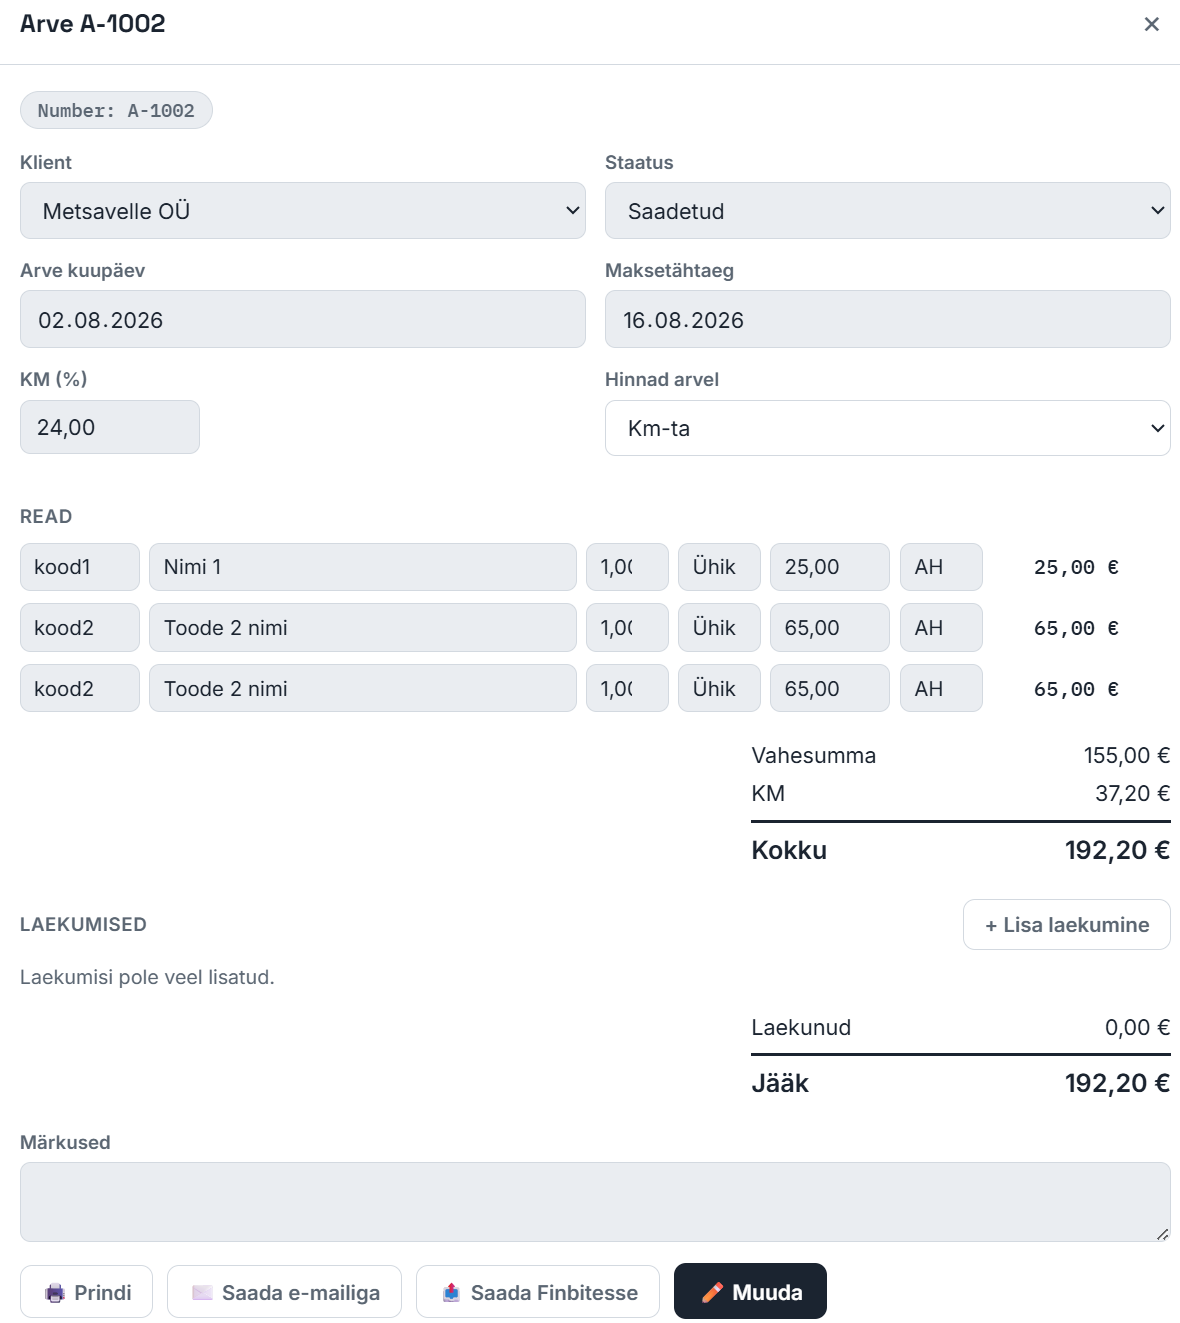Click the Nimi 1 name field
The image size is (1180, 1323).
coord(363,567)
